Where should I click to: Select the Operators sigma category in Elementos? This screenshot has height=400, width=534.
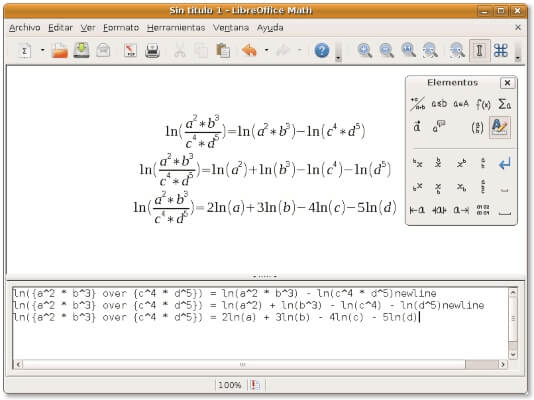[504, 103]
